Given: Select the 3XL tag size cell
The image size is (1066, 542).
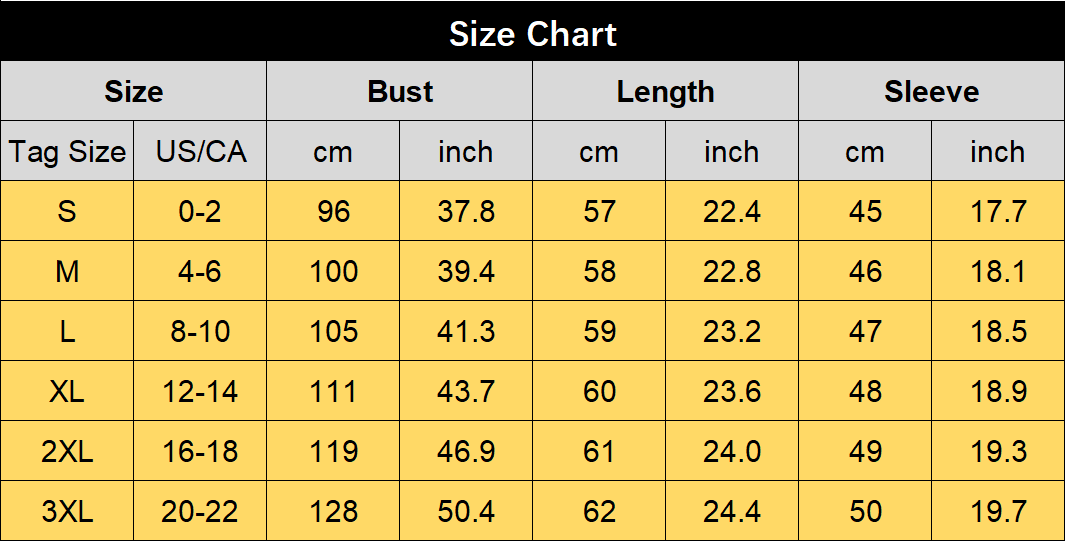Looking at the screenshot, I should [67, 511].
